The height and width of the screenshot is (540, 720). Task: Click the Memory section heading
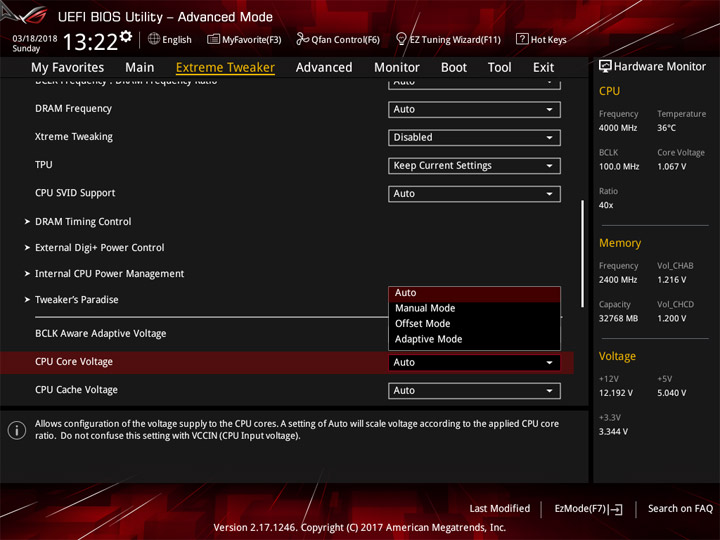click(x=619, y=243)
